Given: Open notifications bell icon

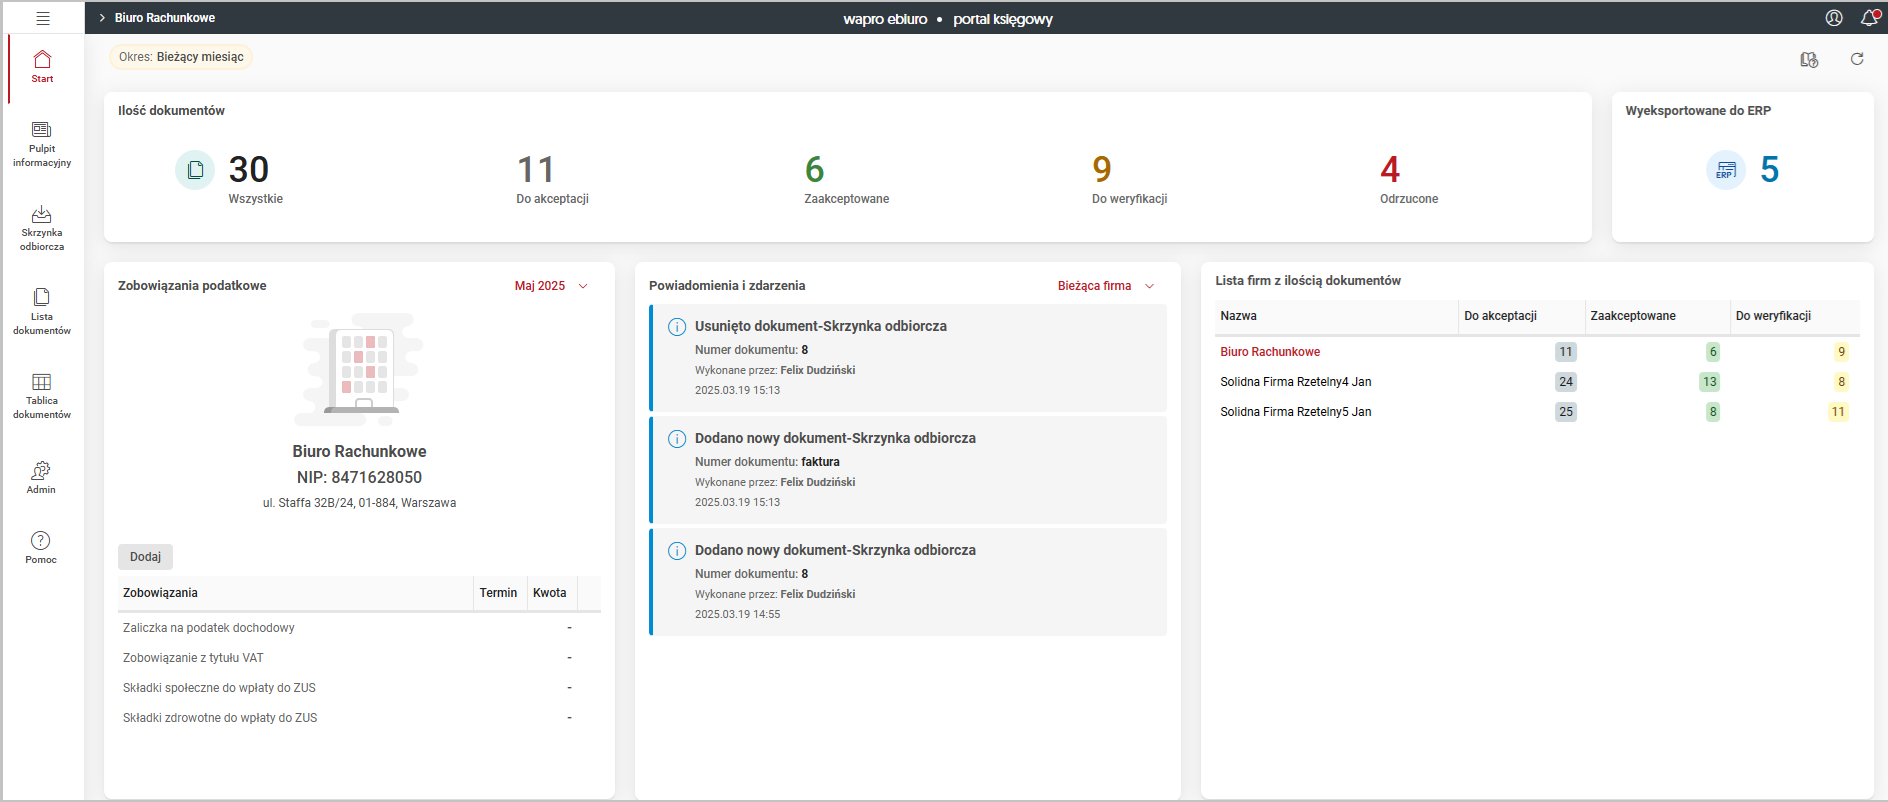Looking at the screenshot, I should pos(1869,18).
